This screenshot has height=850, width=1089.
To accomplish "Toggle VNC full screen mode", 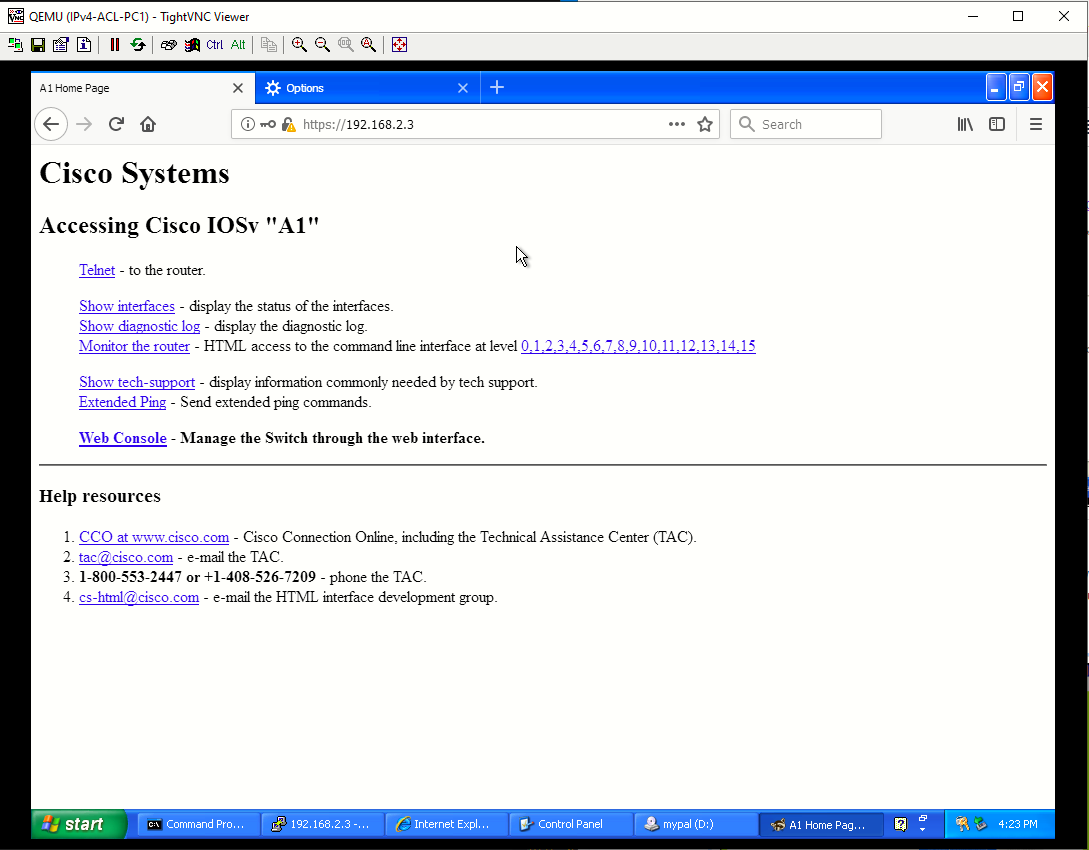I will point(399,45).
